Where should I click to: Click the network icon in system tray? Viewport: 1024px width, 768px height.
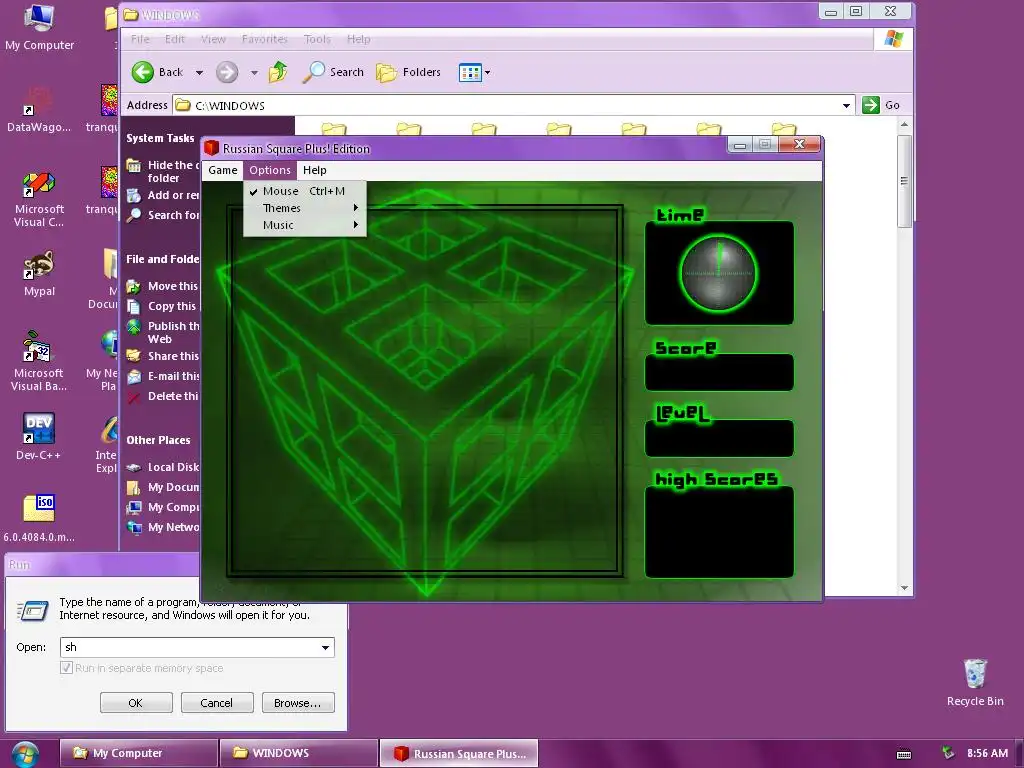pyautogui.click(x=948, y=753)
